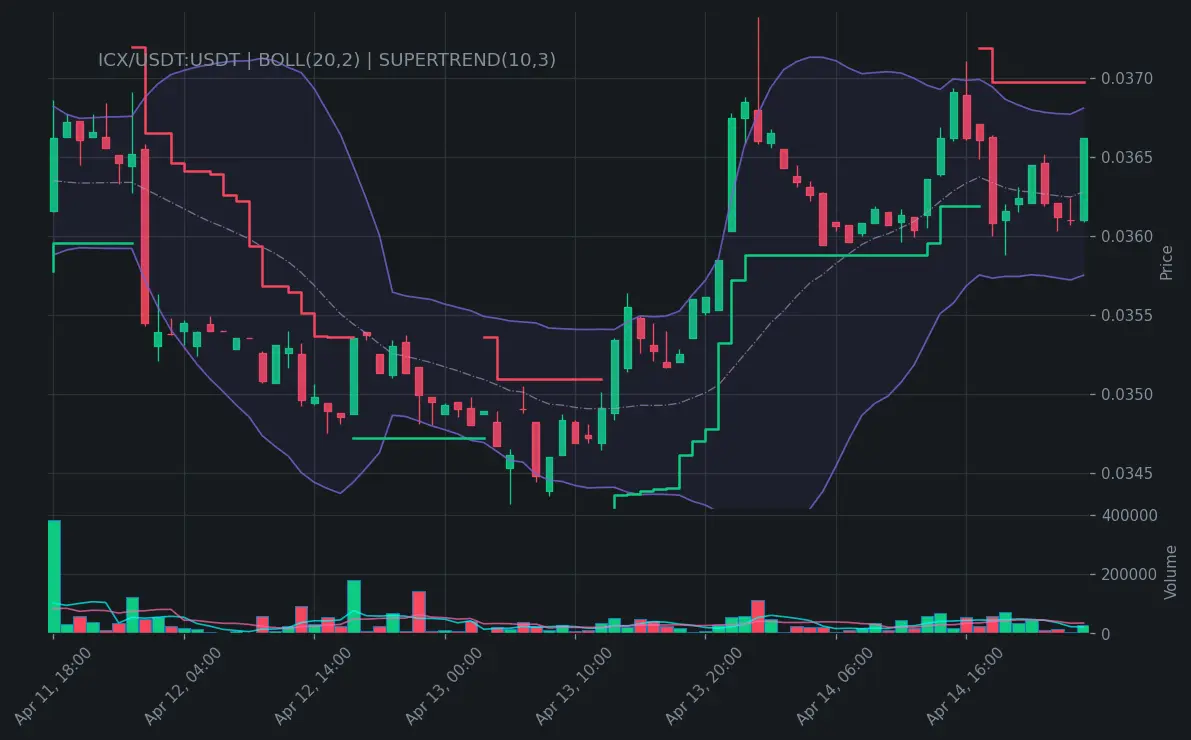Click the Apr 12, 14:00 time label
1191x740 pixels.
pyautogui.click(x=313, y=687)
